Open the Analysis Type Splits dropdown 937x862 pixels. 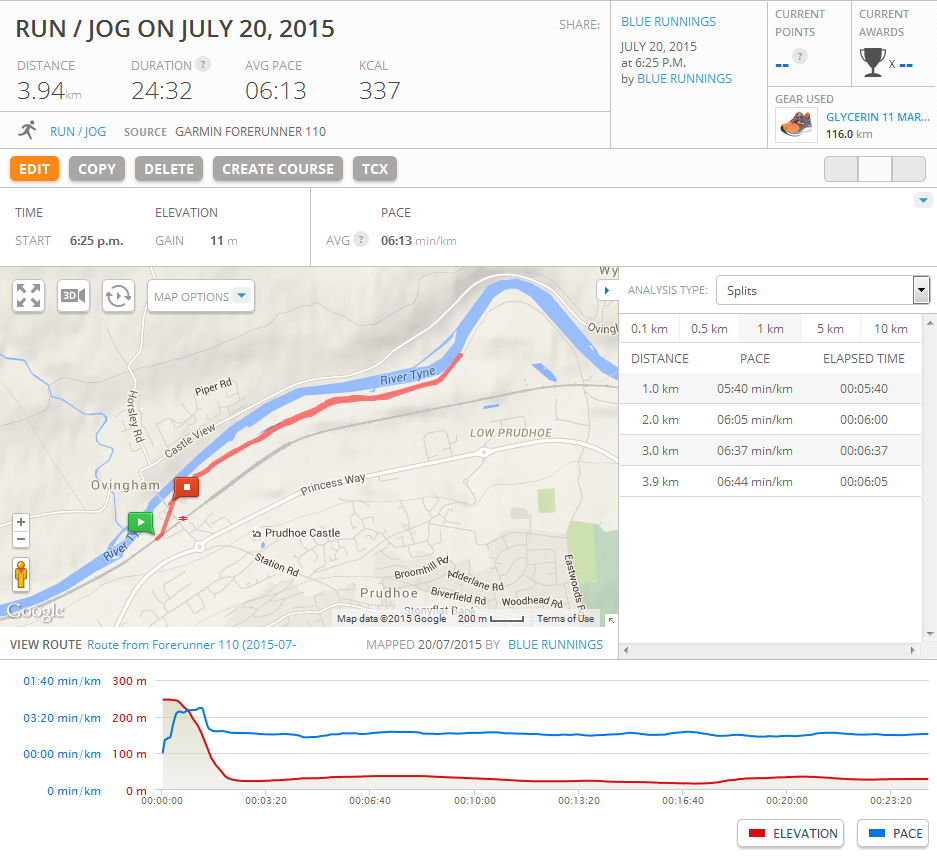tap(823, 291)
